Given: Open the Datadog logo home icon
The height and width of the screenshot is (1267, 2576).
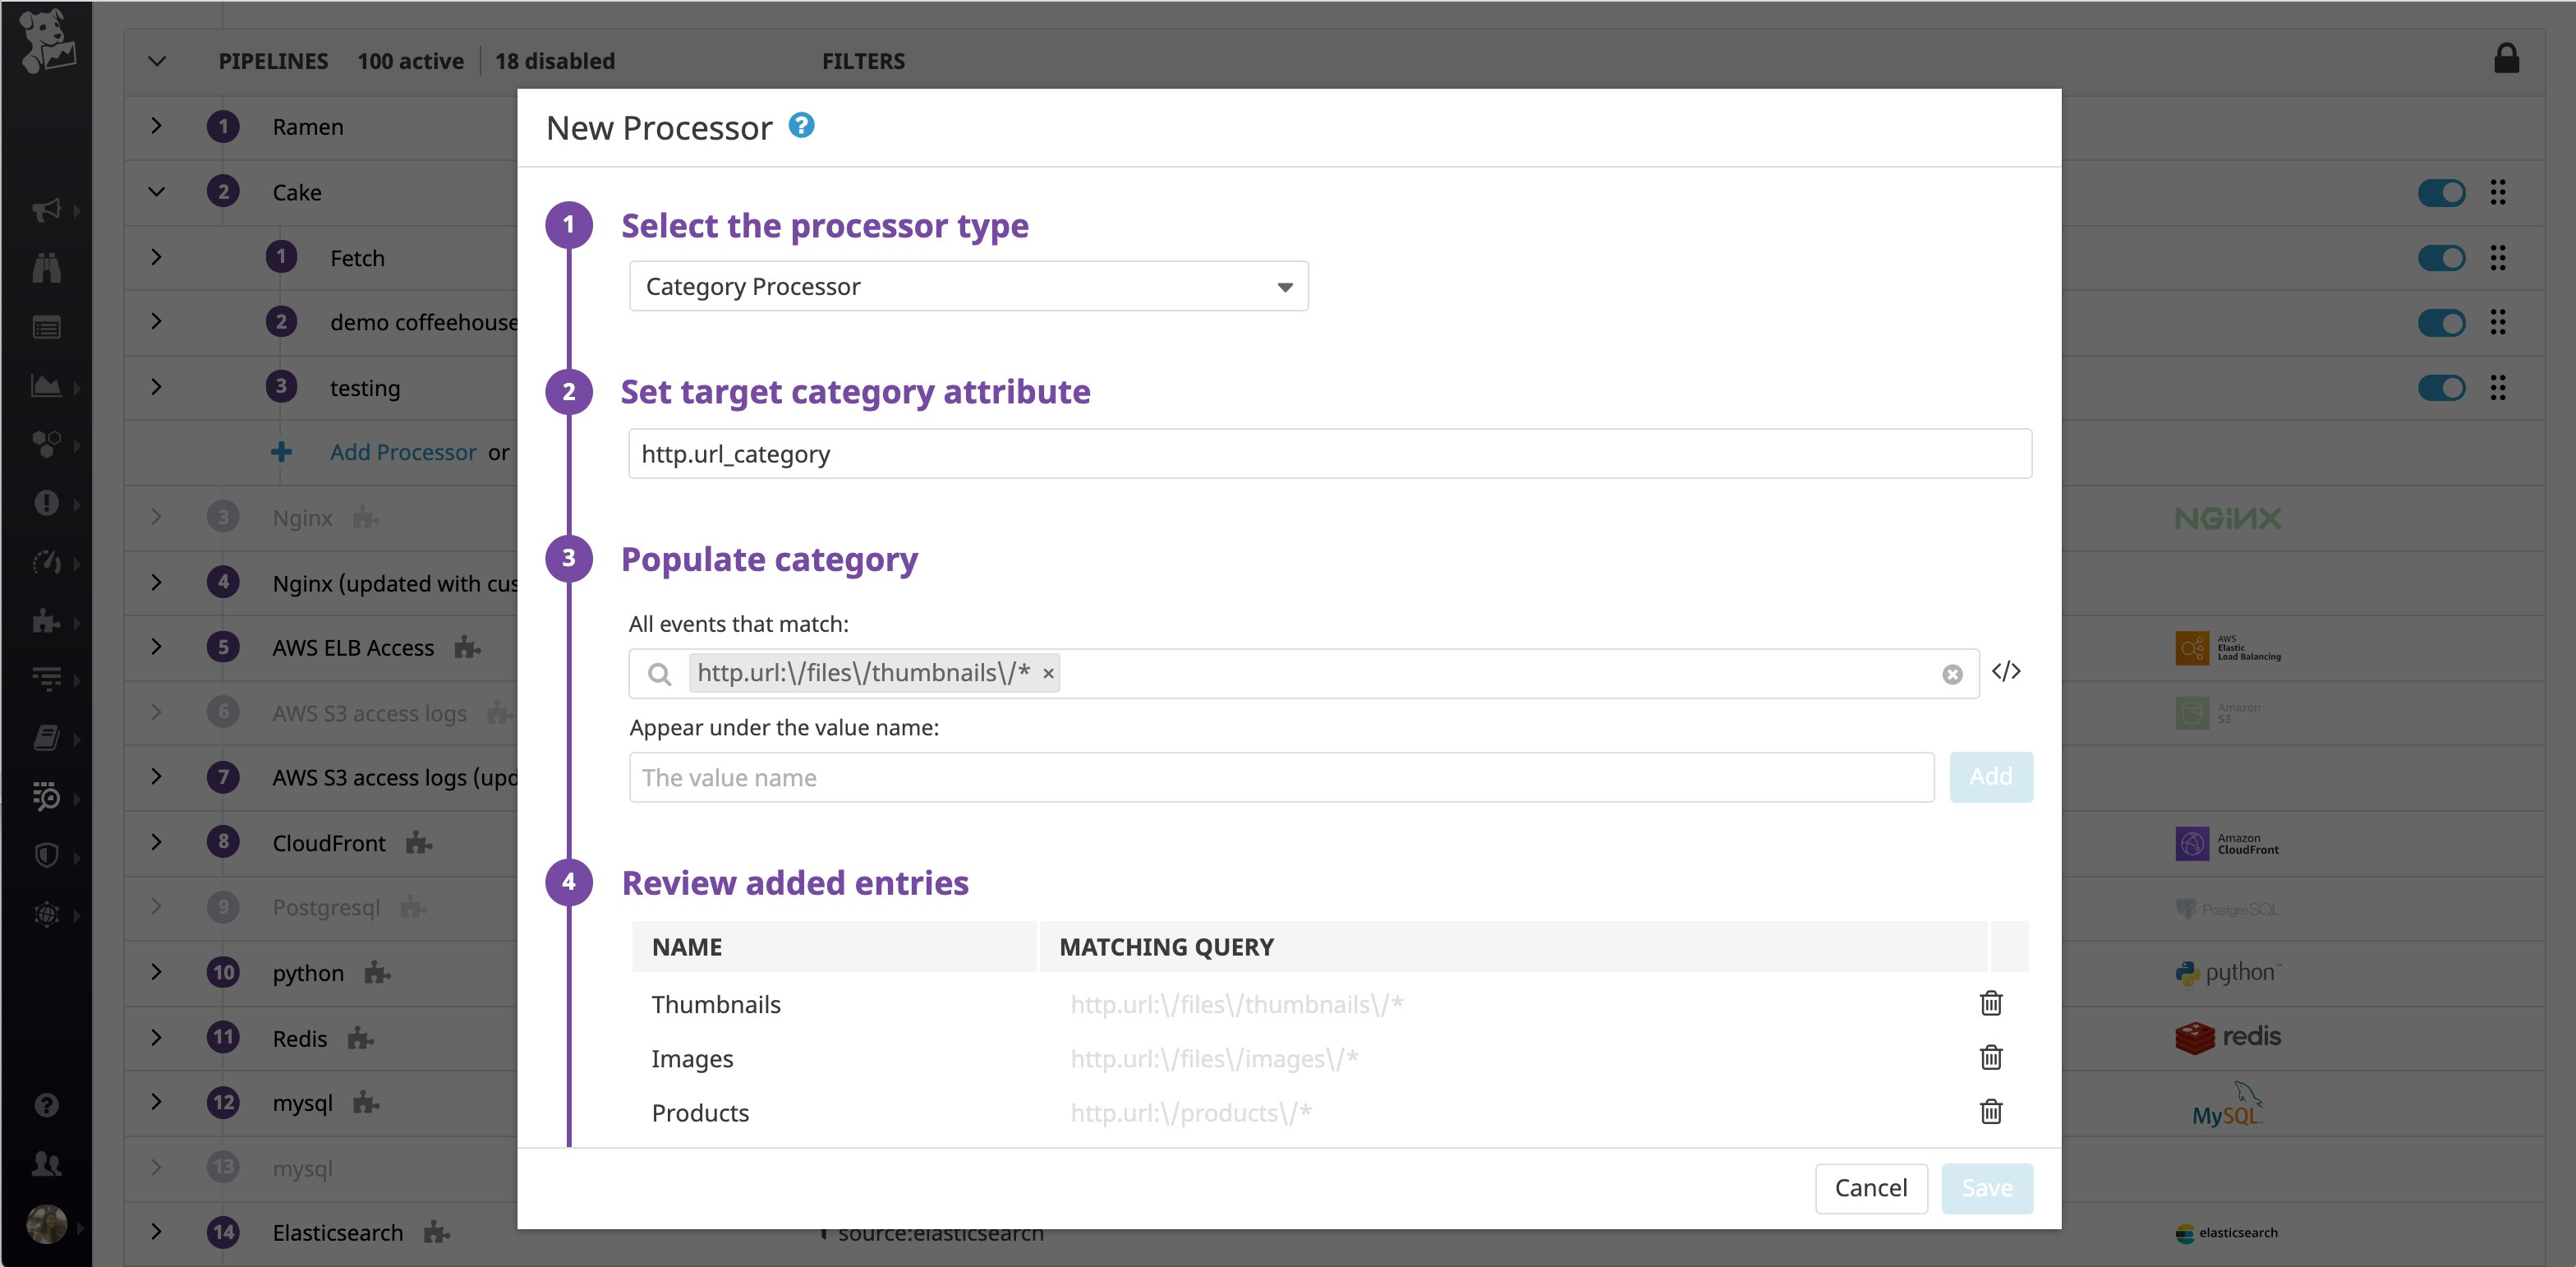Looking at the screenshot, I should [x=47, y=42].
